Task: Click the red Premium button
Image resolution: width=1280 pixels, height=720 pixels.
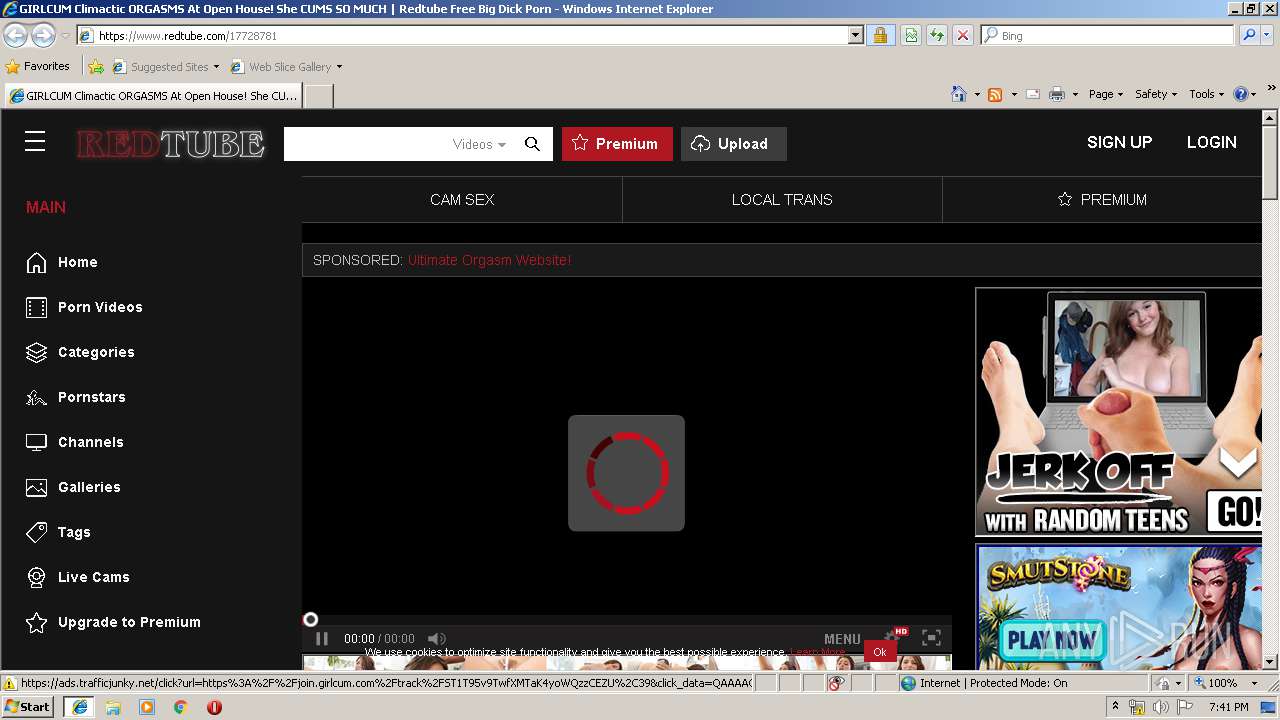Action: (x=616, y=144)
